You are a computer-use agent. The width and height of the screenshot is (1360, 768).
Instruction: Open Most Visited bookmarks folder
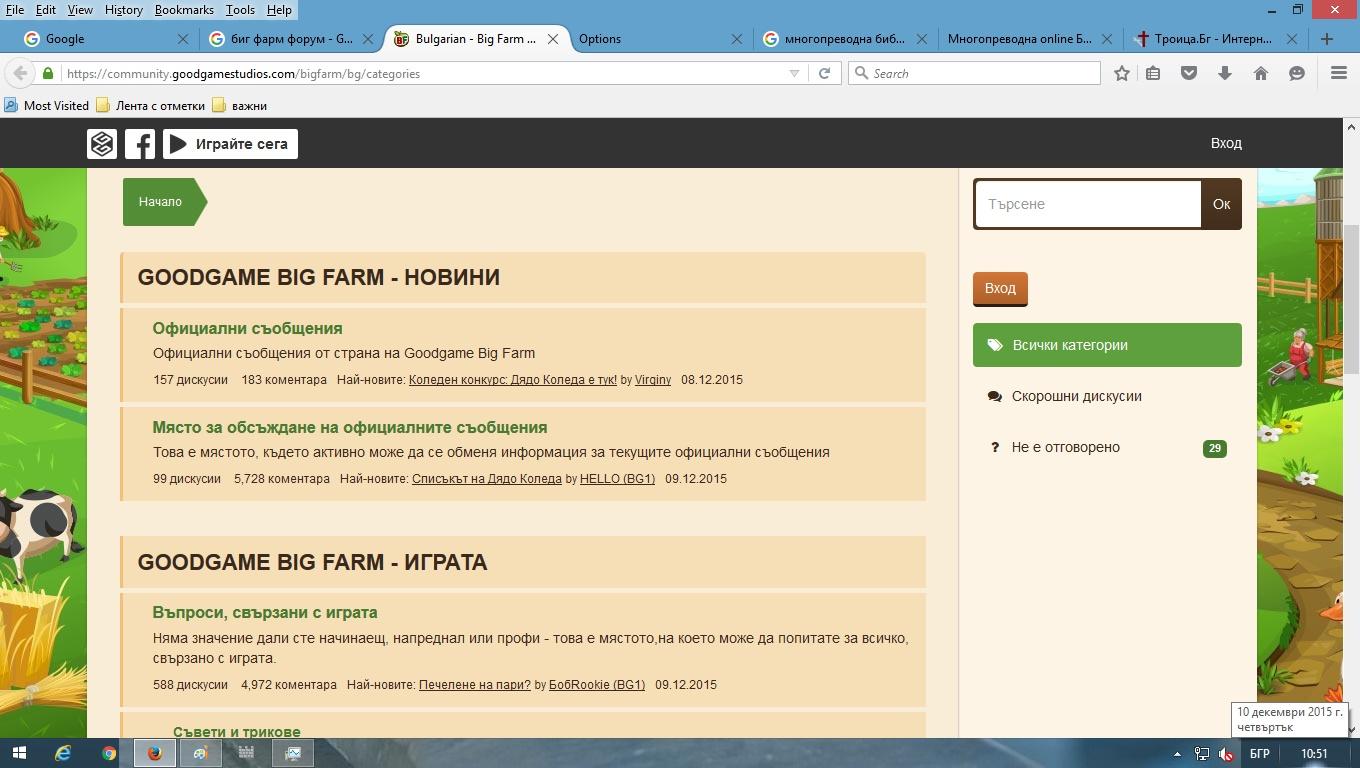pos(46,105)
